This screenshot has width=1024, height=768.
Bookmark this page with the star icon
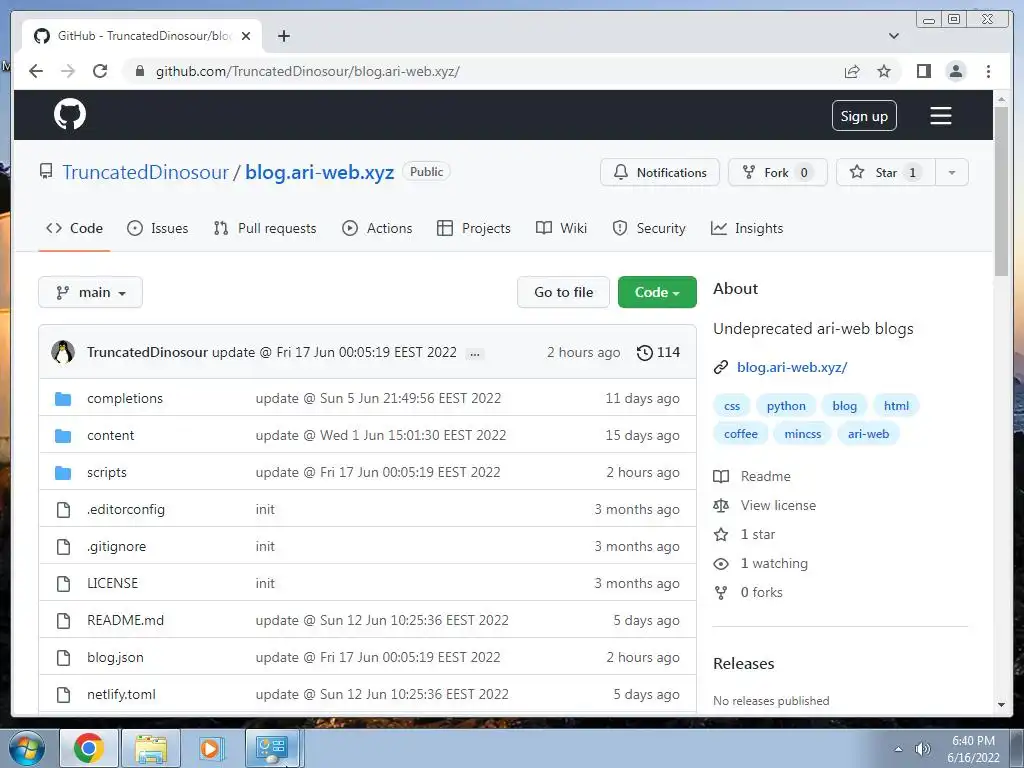click(884, 71)
